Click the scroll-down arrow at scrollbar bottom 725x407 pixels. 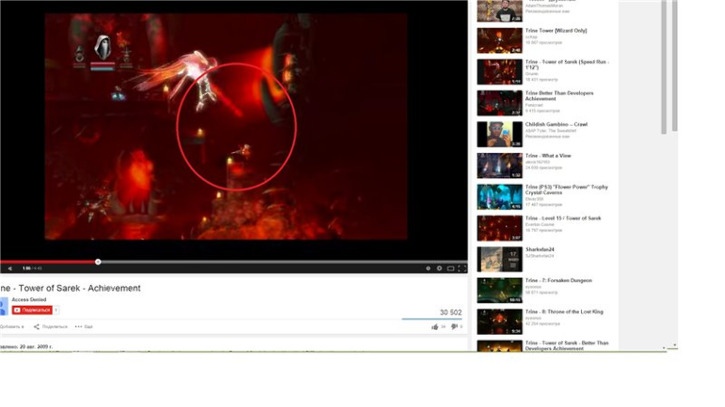tap(675, 345)
